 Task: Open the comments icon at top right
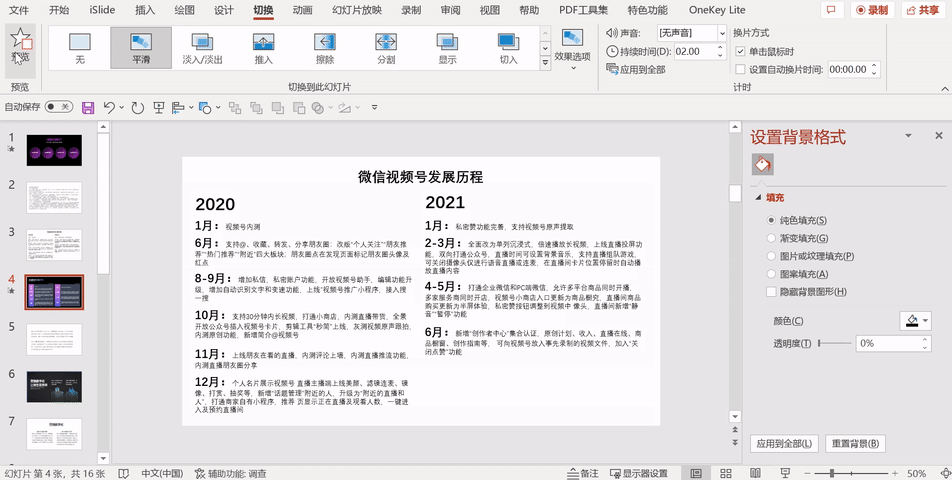[x=831, y=10]
